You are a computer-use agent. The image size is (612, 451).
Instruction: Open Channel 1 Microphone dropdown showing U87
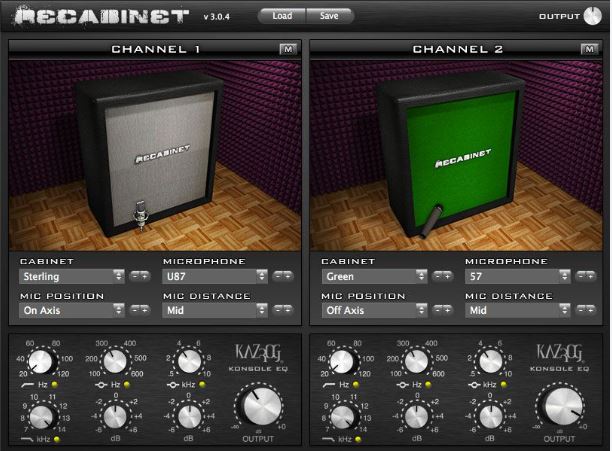[x=215, y=276]
